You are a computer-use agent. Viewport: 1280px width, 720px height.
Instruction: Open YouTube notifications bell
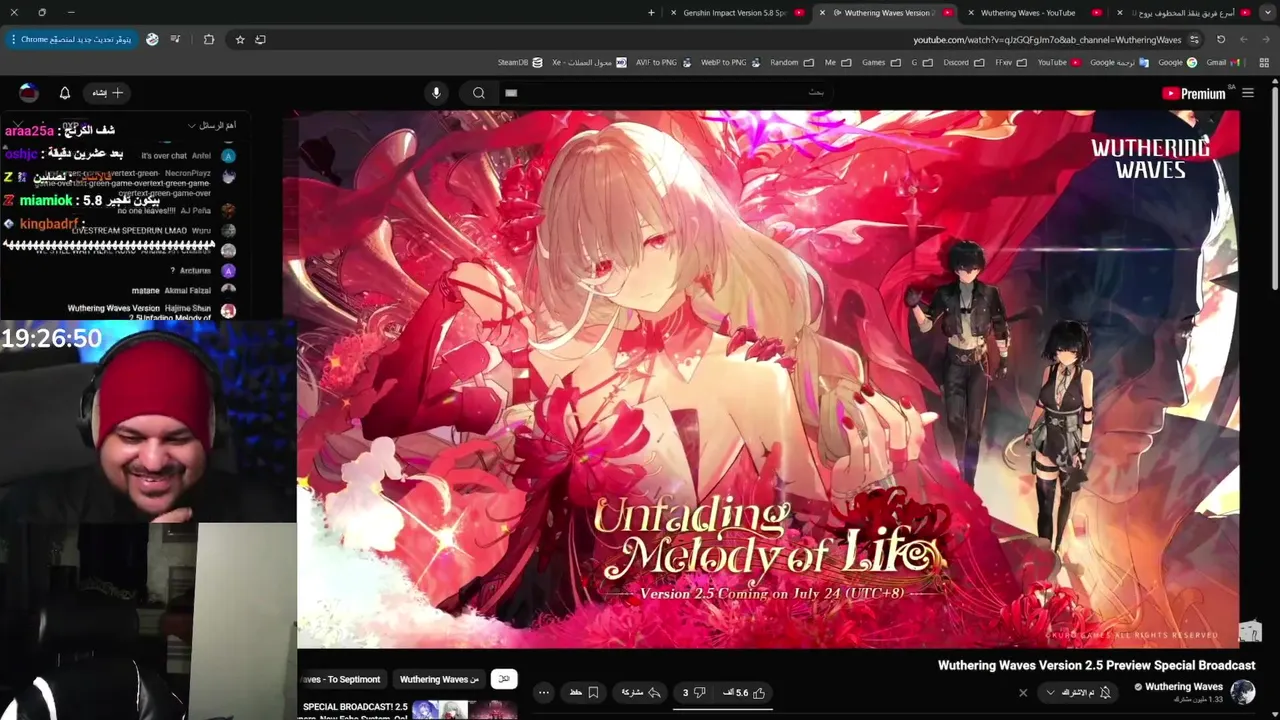click(x=65, y=93)
